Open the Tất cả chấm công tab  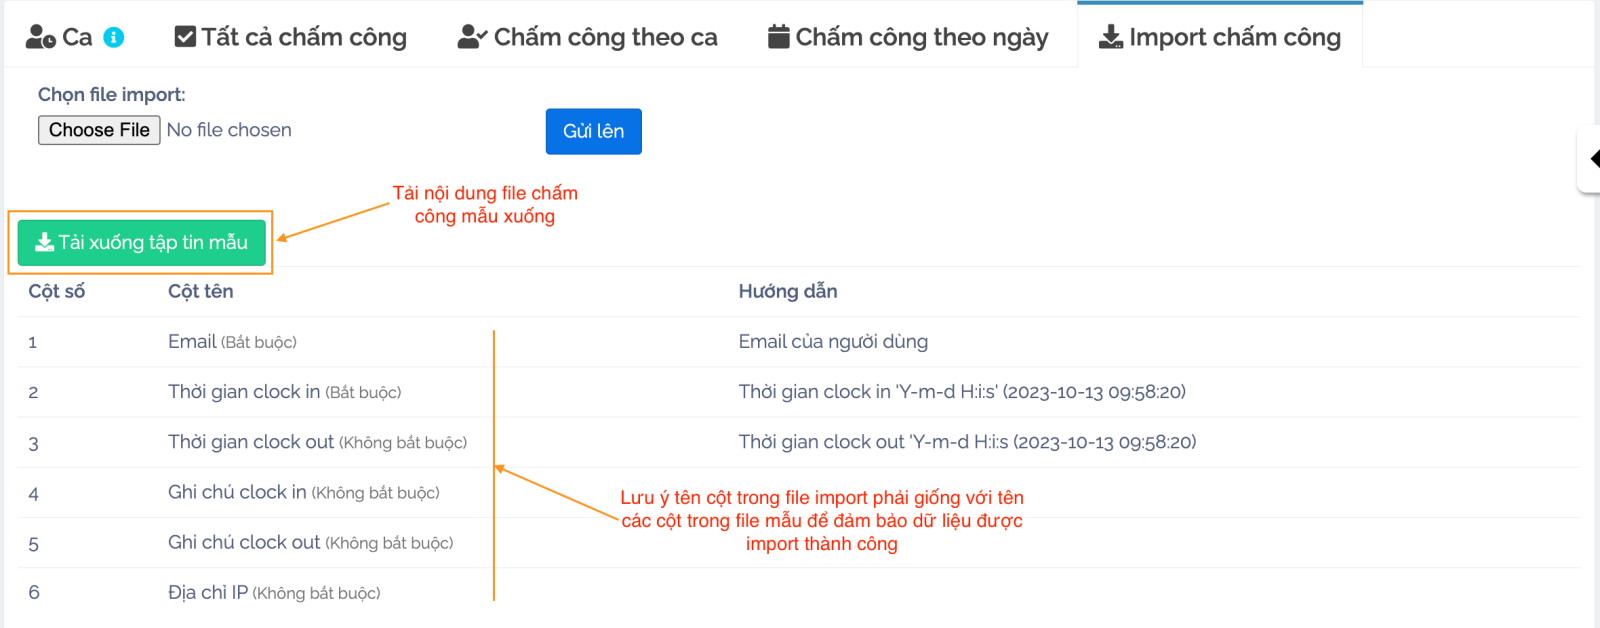tap(304, 37)
